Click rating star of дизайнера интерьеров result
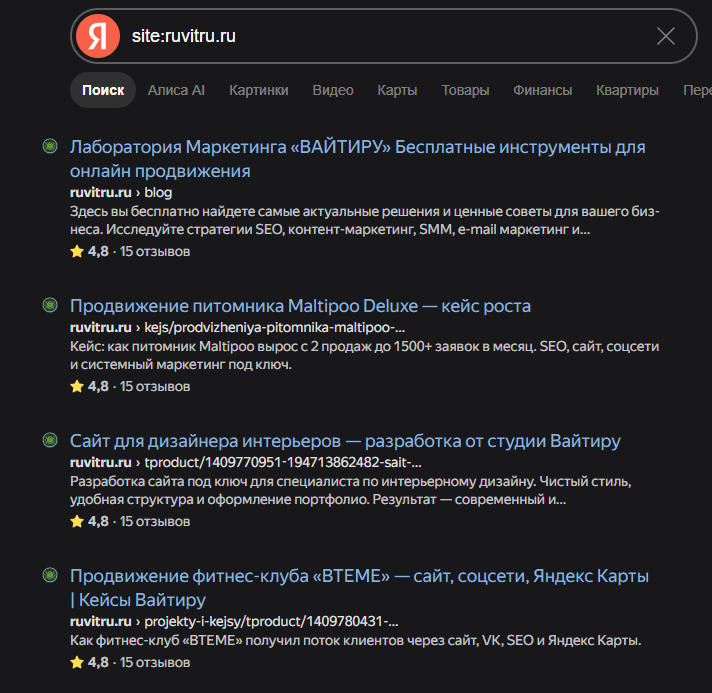Viewport: 712px width, 693px height. tap(77, 521)
